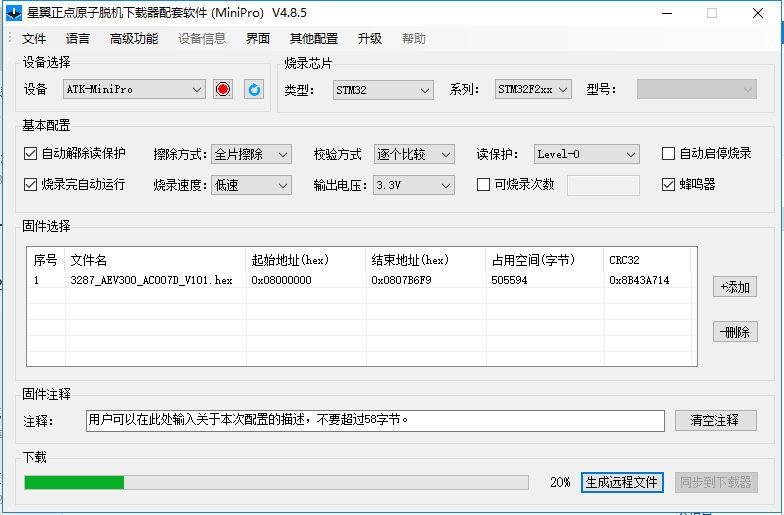Expand the 烧录速度 dropdown

point(251,185)
